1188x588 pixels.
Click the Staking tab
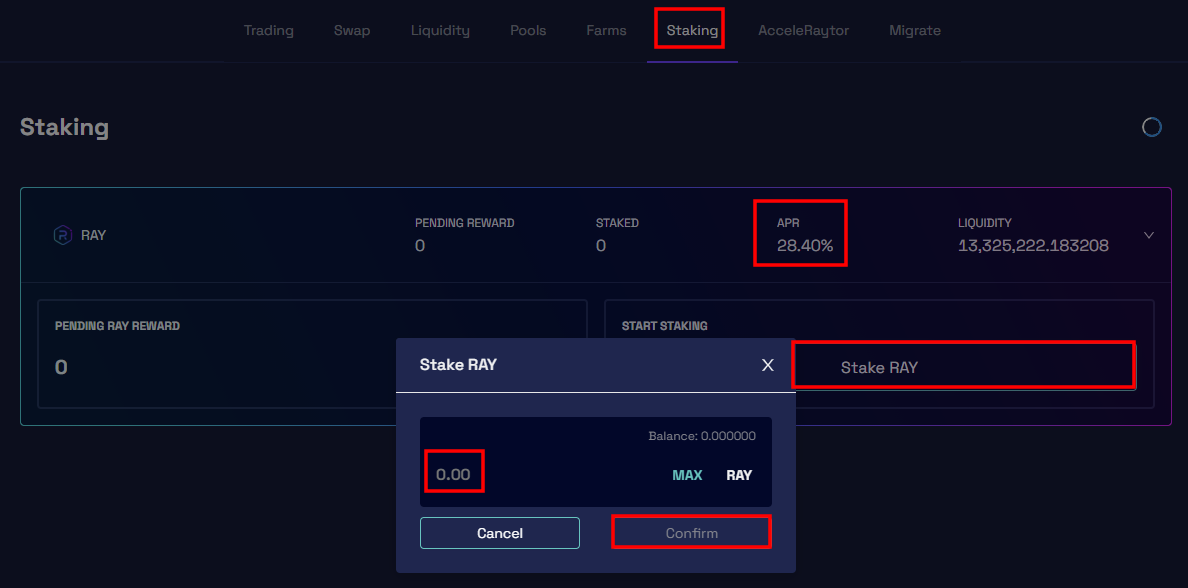click(692, 31)
